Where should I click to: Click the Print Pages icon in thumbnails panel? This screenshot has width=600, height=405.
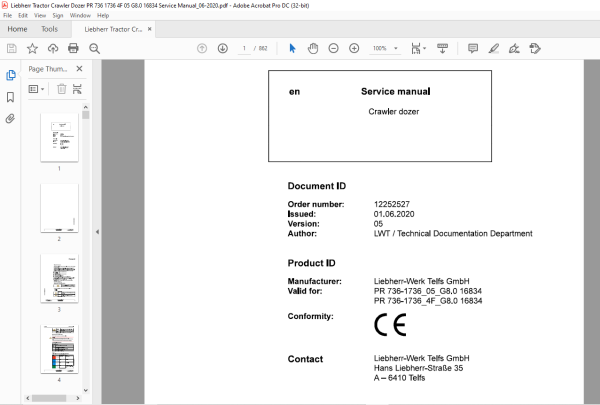pyautogui.click(x=77, y=89)
